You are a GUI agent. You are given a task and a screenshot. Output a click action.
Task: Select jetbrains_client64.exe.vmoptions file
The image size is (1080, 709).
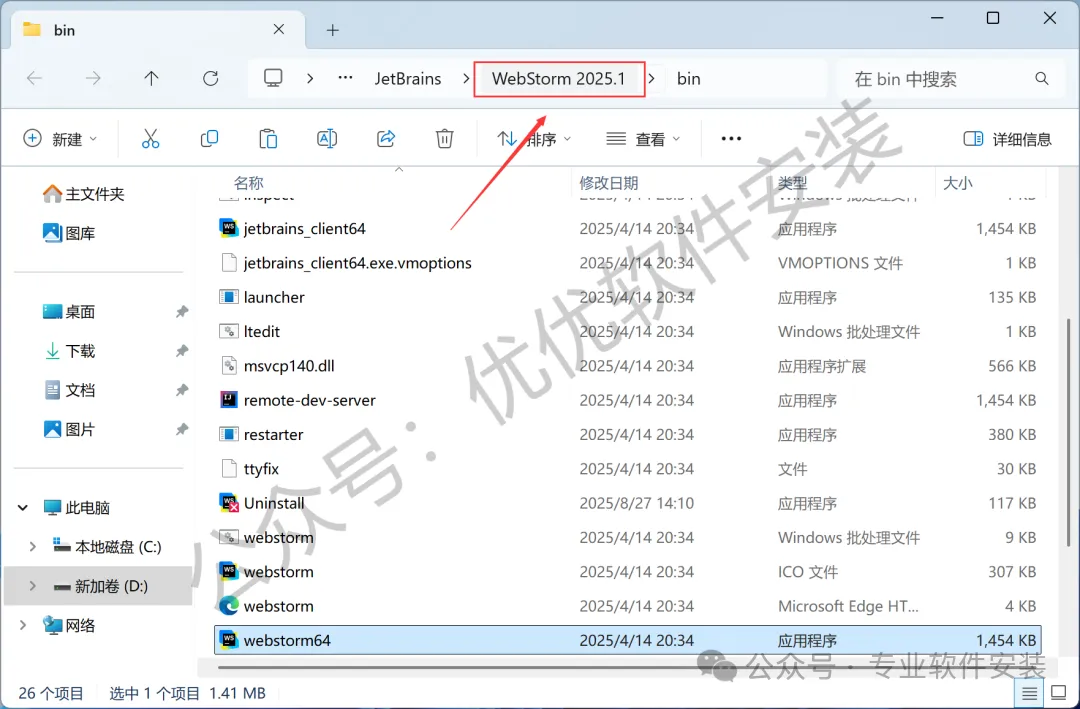tap(627, 263)
